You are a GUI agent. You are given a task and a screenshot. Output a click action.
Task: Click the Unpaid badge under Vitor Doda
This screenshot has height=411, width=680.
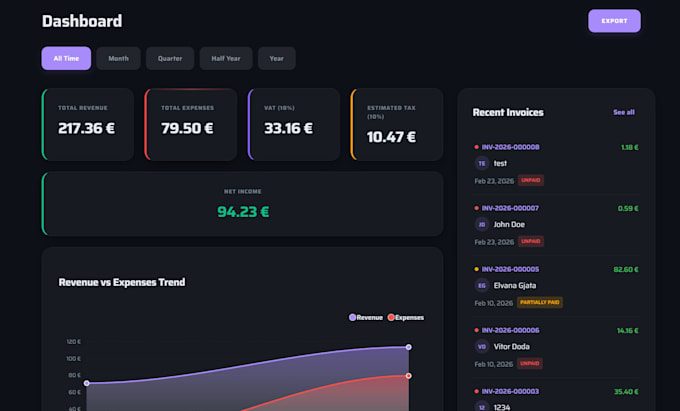[530, 364]
